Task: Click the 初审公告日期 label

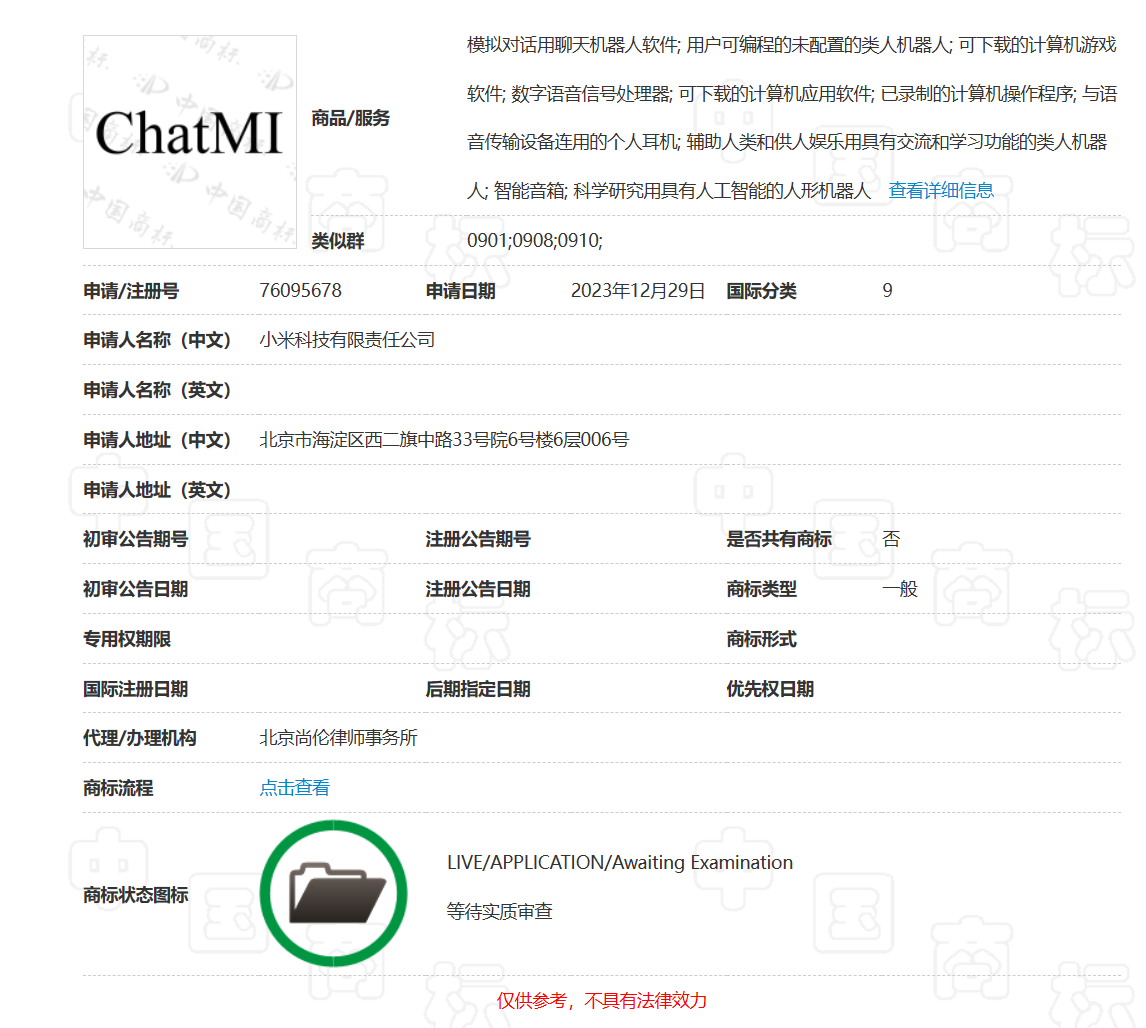Action: coord(136,589)
